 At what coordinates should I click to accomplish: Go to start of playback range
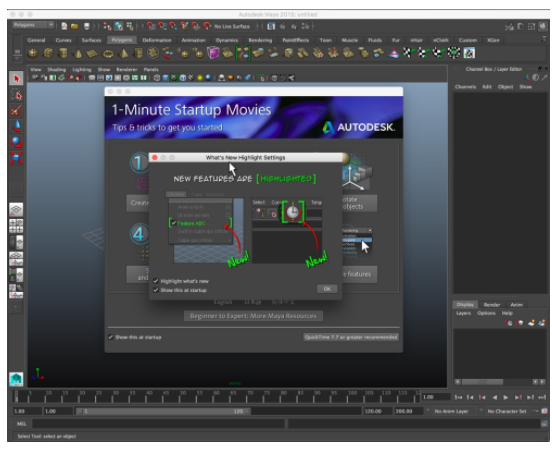[x=458, y=397]
